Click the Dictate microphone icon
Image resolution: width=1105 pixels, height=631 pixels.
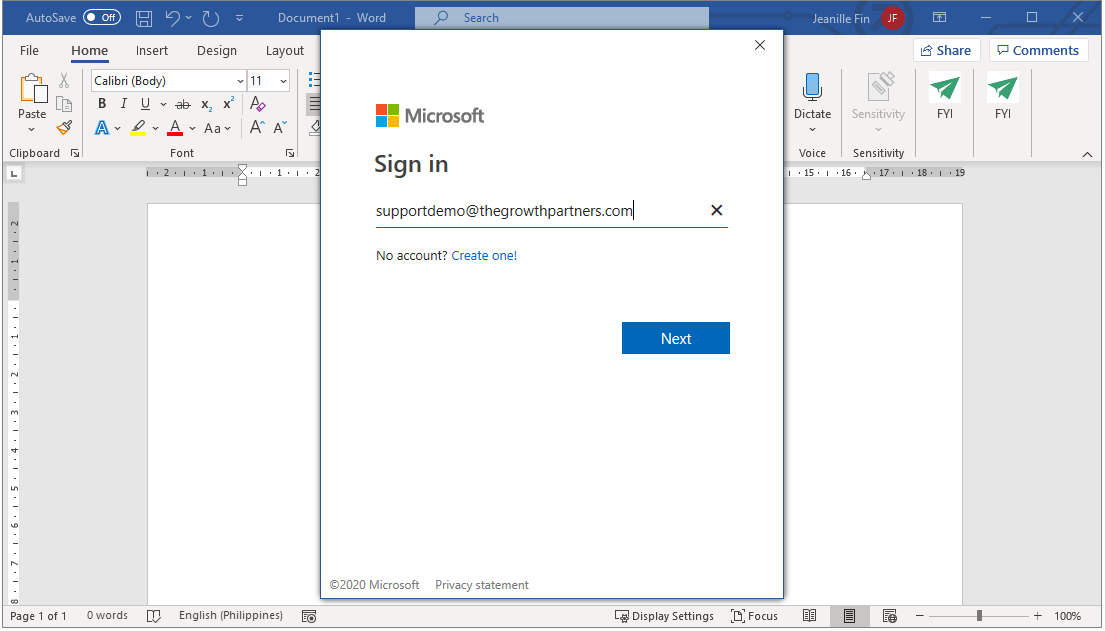click(812, 87)
